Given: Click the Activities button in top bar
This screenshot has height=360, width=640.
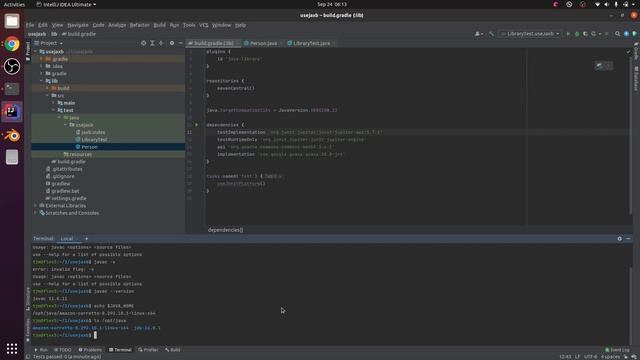Looking at the screenshot, I should [x=14, y=4].
